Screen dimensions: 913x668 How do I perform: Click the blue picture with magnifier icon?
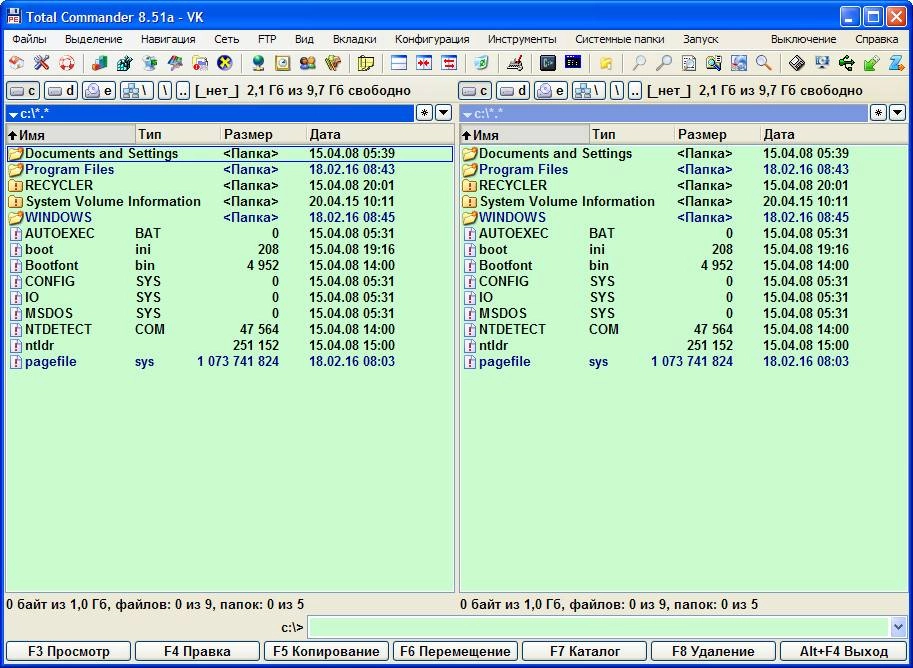(738, 62)
